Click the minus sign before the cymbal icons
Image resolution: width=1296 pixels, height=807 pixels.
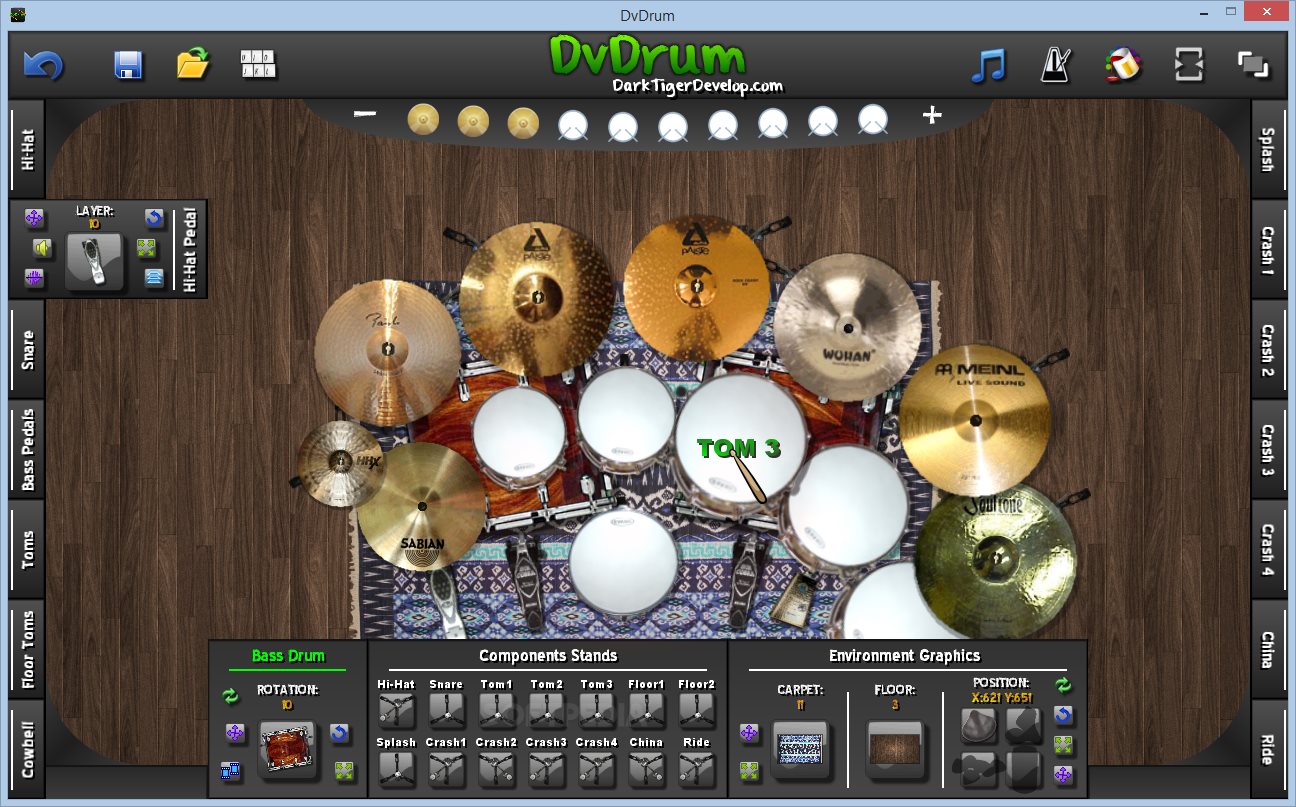[365, 114]
